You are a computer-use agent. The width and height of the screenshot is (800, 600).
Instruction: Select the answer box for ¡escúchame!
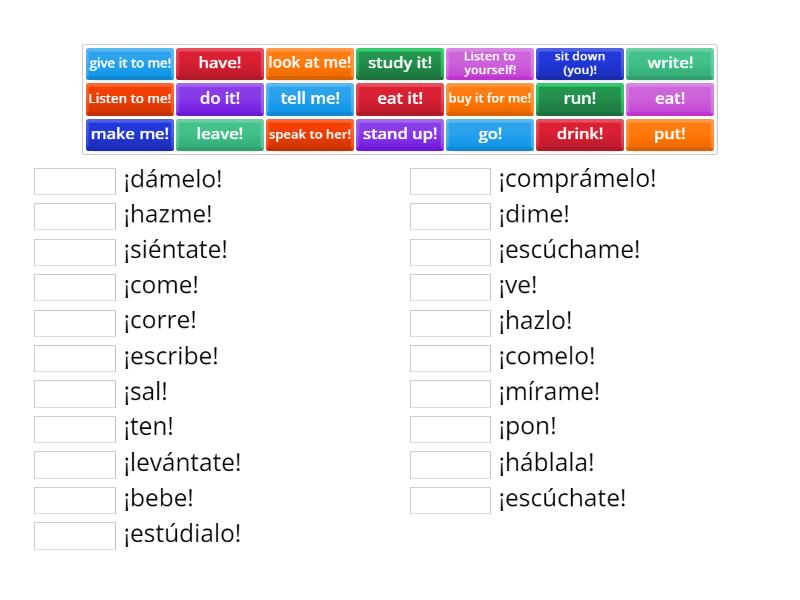click(x=450, y=252)
